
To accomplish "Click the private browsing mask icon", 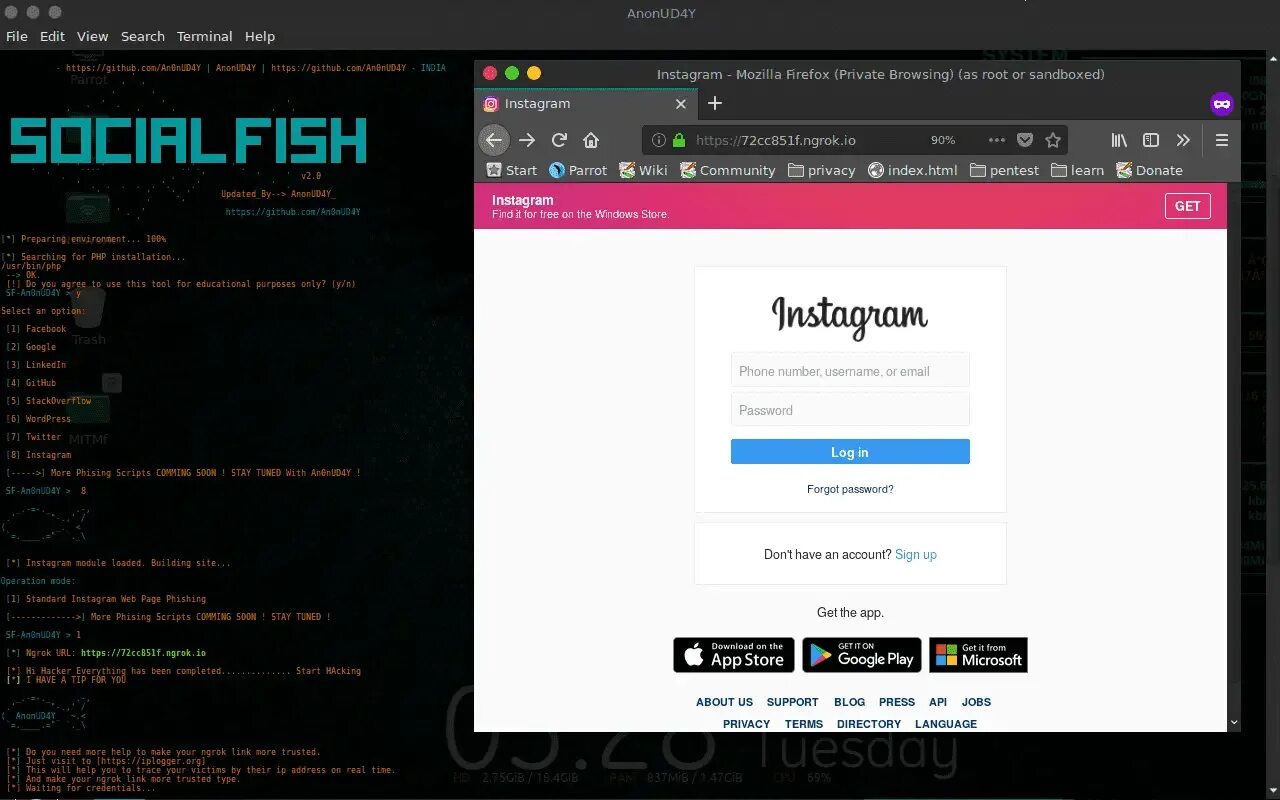I will coord(1221,103).
